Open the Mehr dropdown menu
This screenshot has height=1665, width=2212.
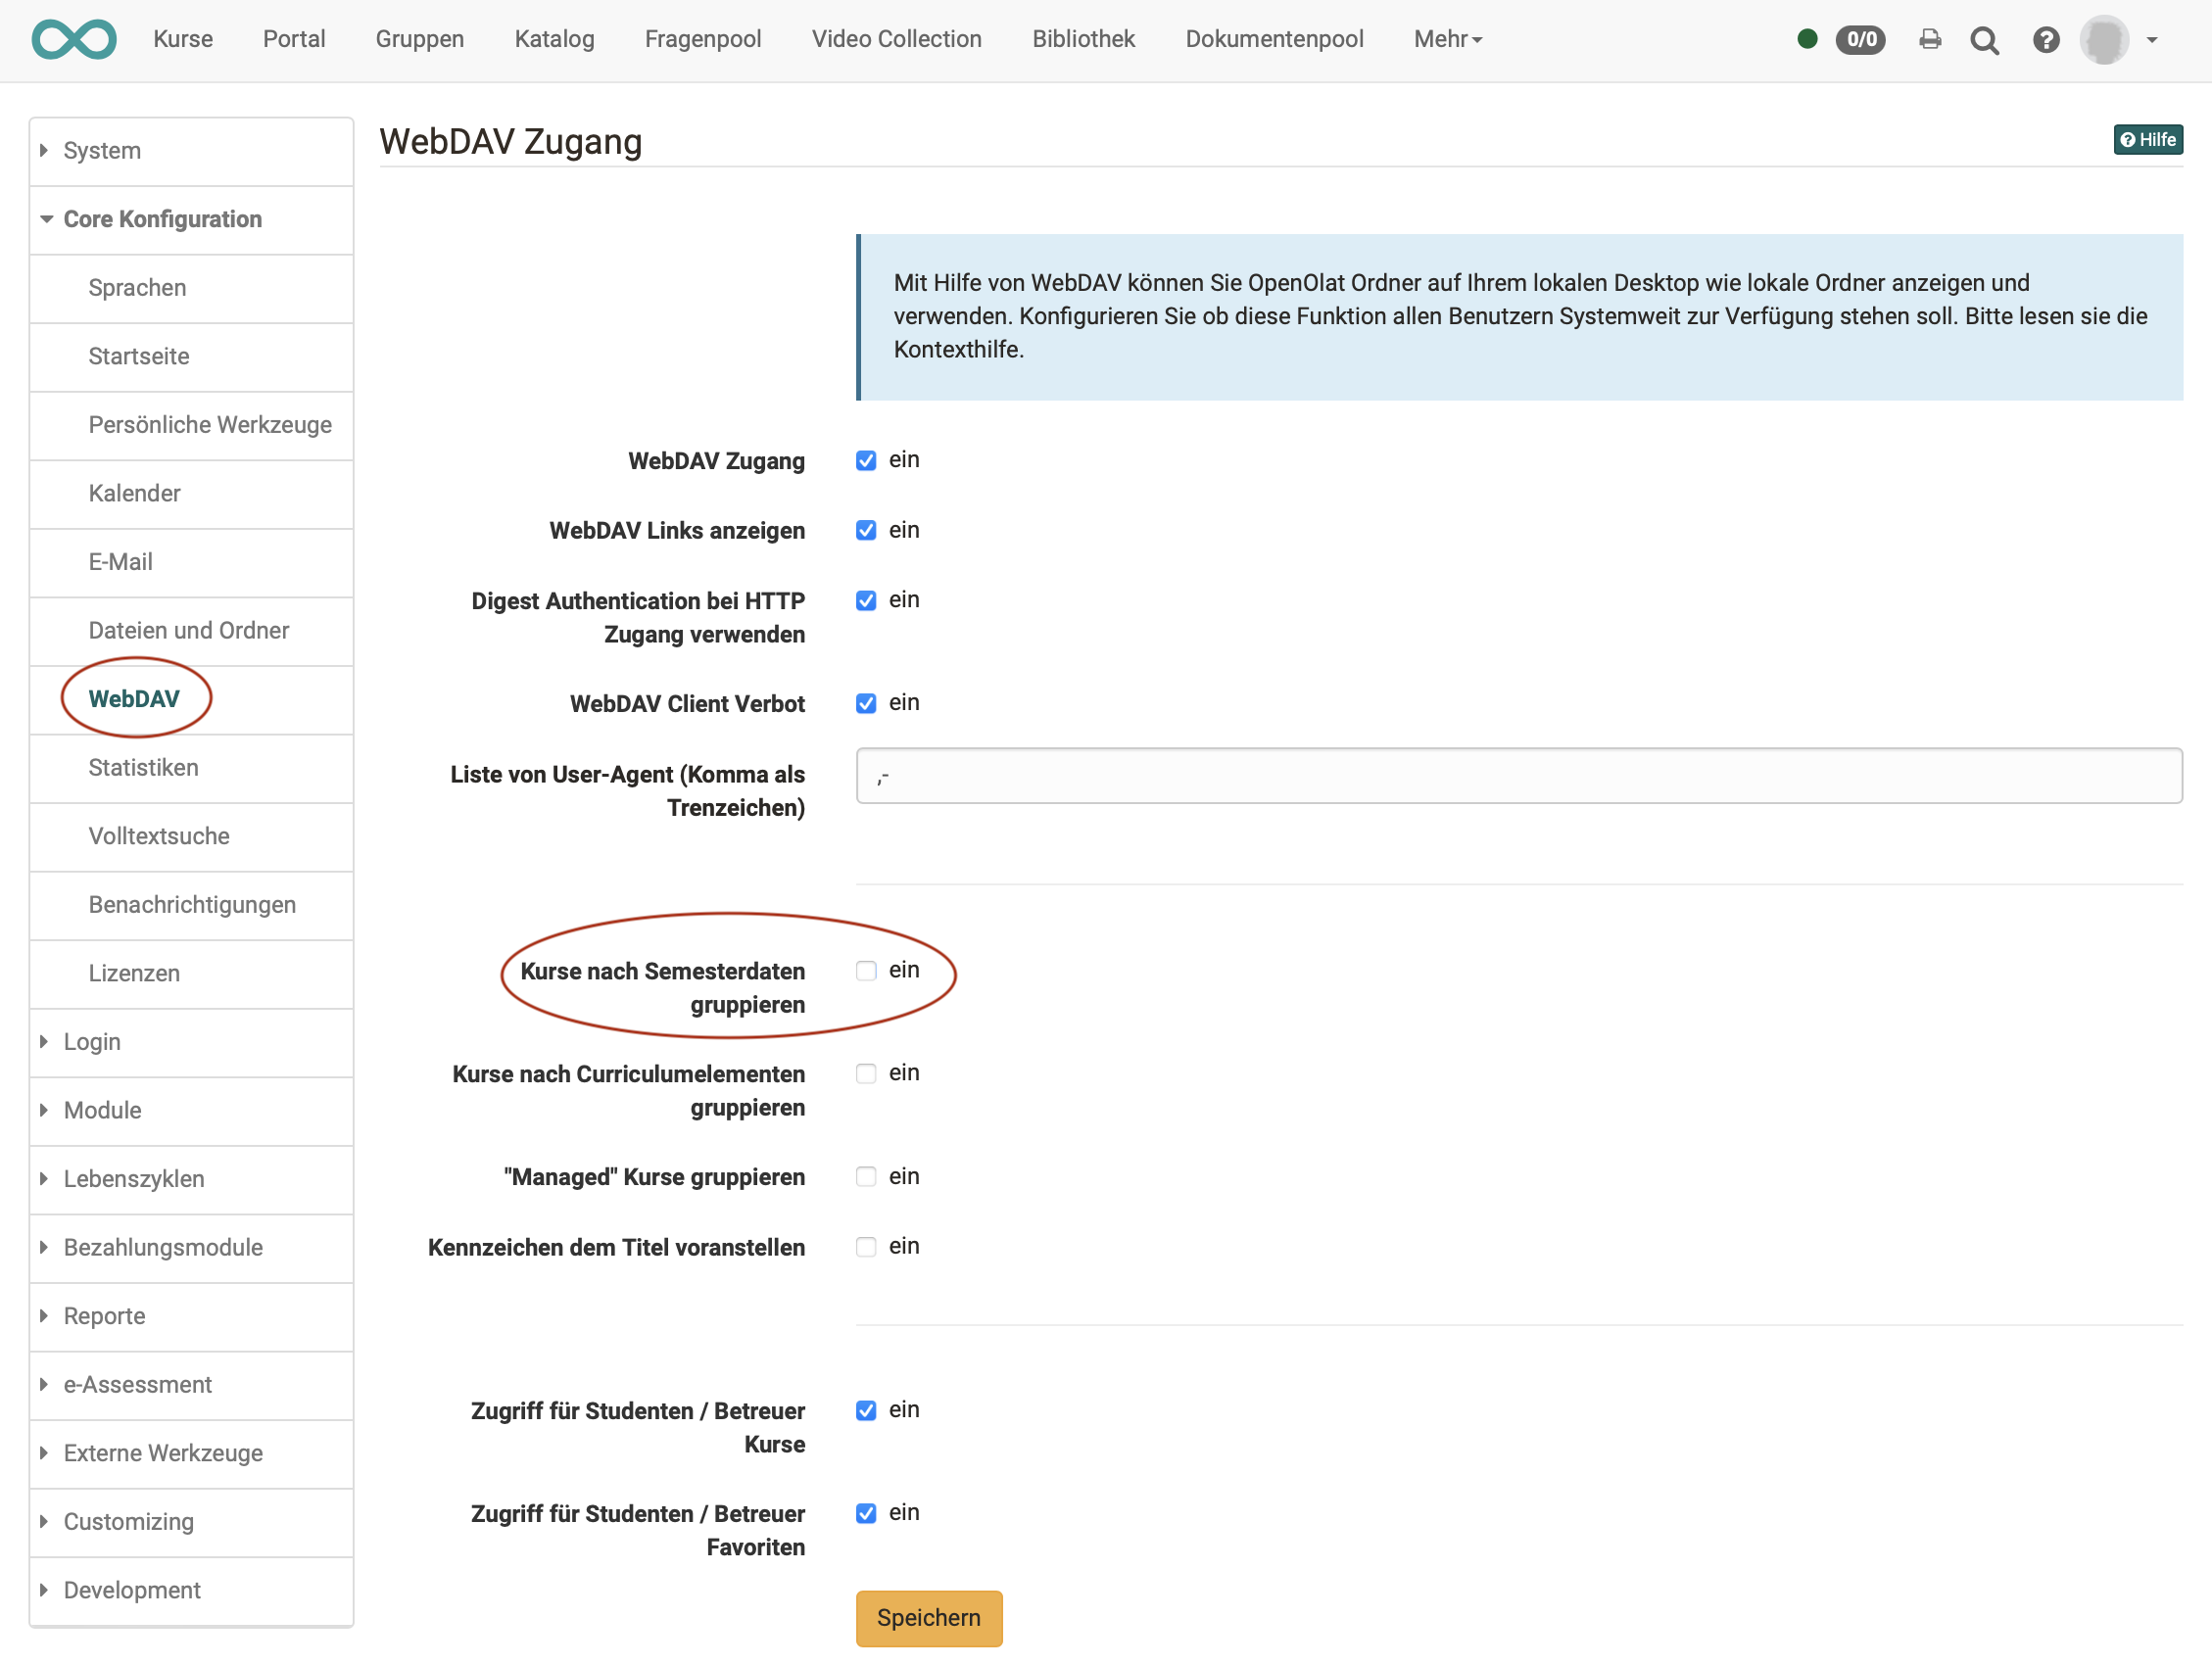tap(1447, 39)
